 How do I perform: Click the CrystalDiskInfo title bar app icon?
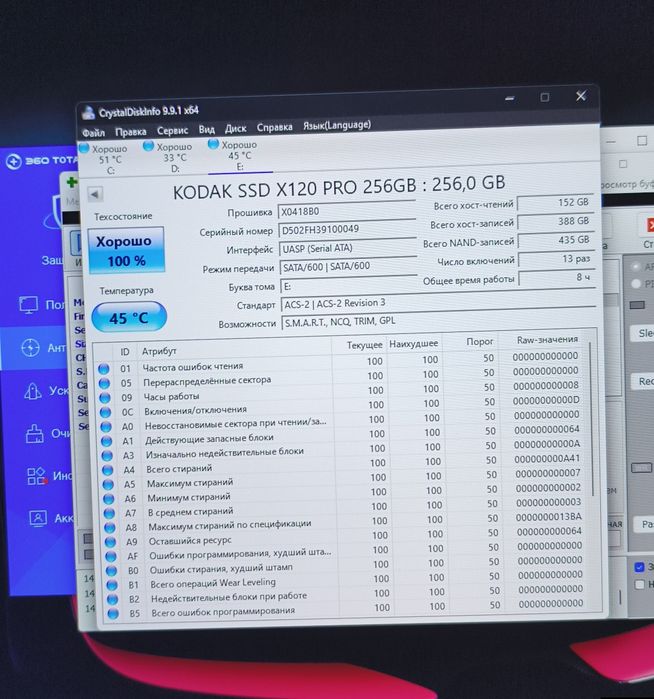pos(88,112)
